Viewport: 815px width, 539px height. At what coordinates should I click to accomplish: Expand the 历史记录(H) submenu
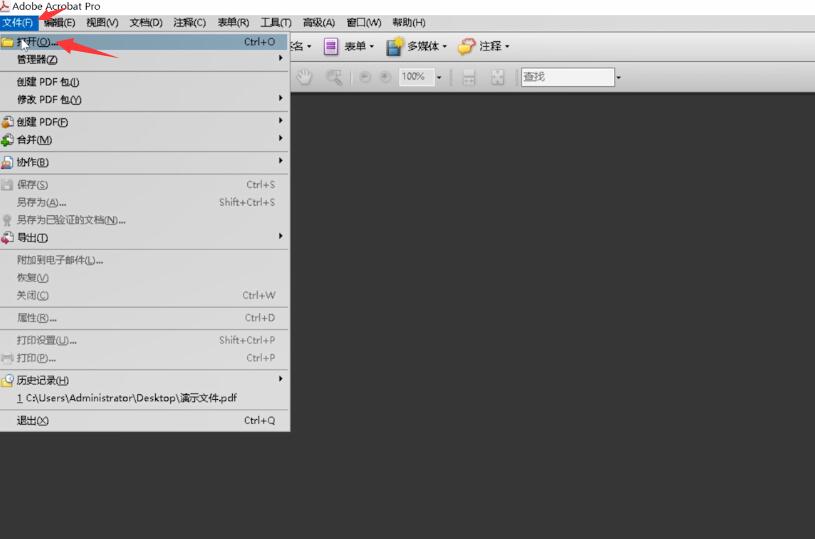point(144,380)
